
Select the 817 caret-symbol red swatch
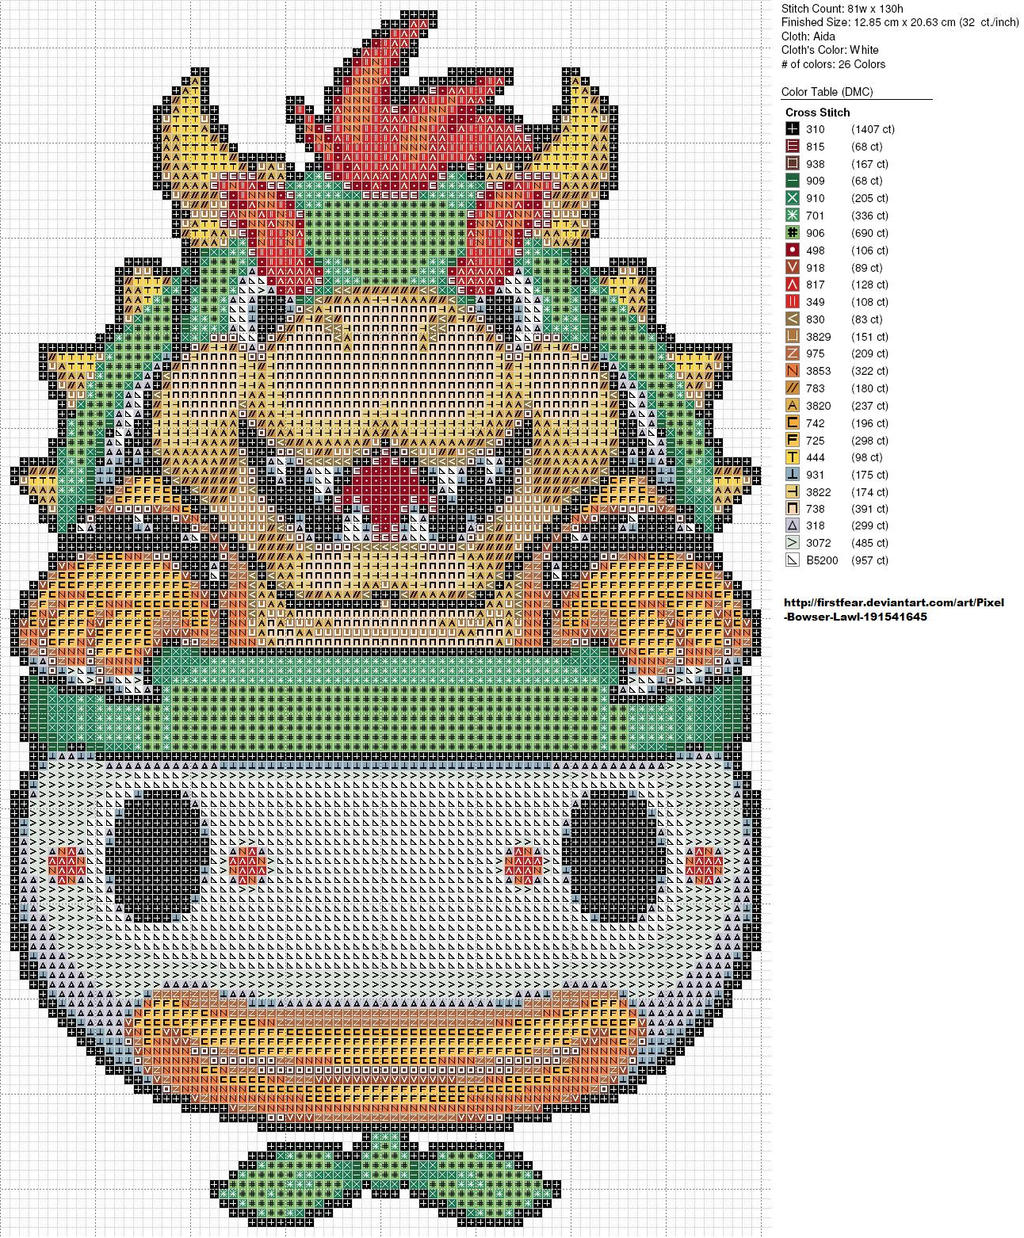click(792, 285)
